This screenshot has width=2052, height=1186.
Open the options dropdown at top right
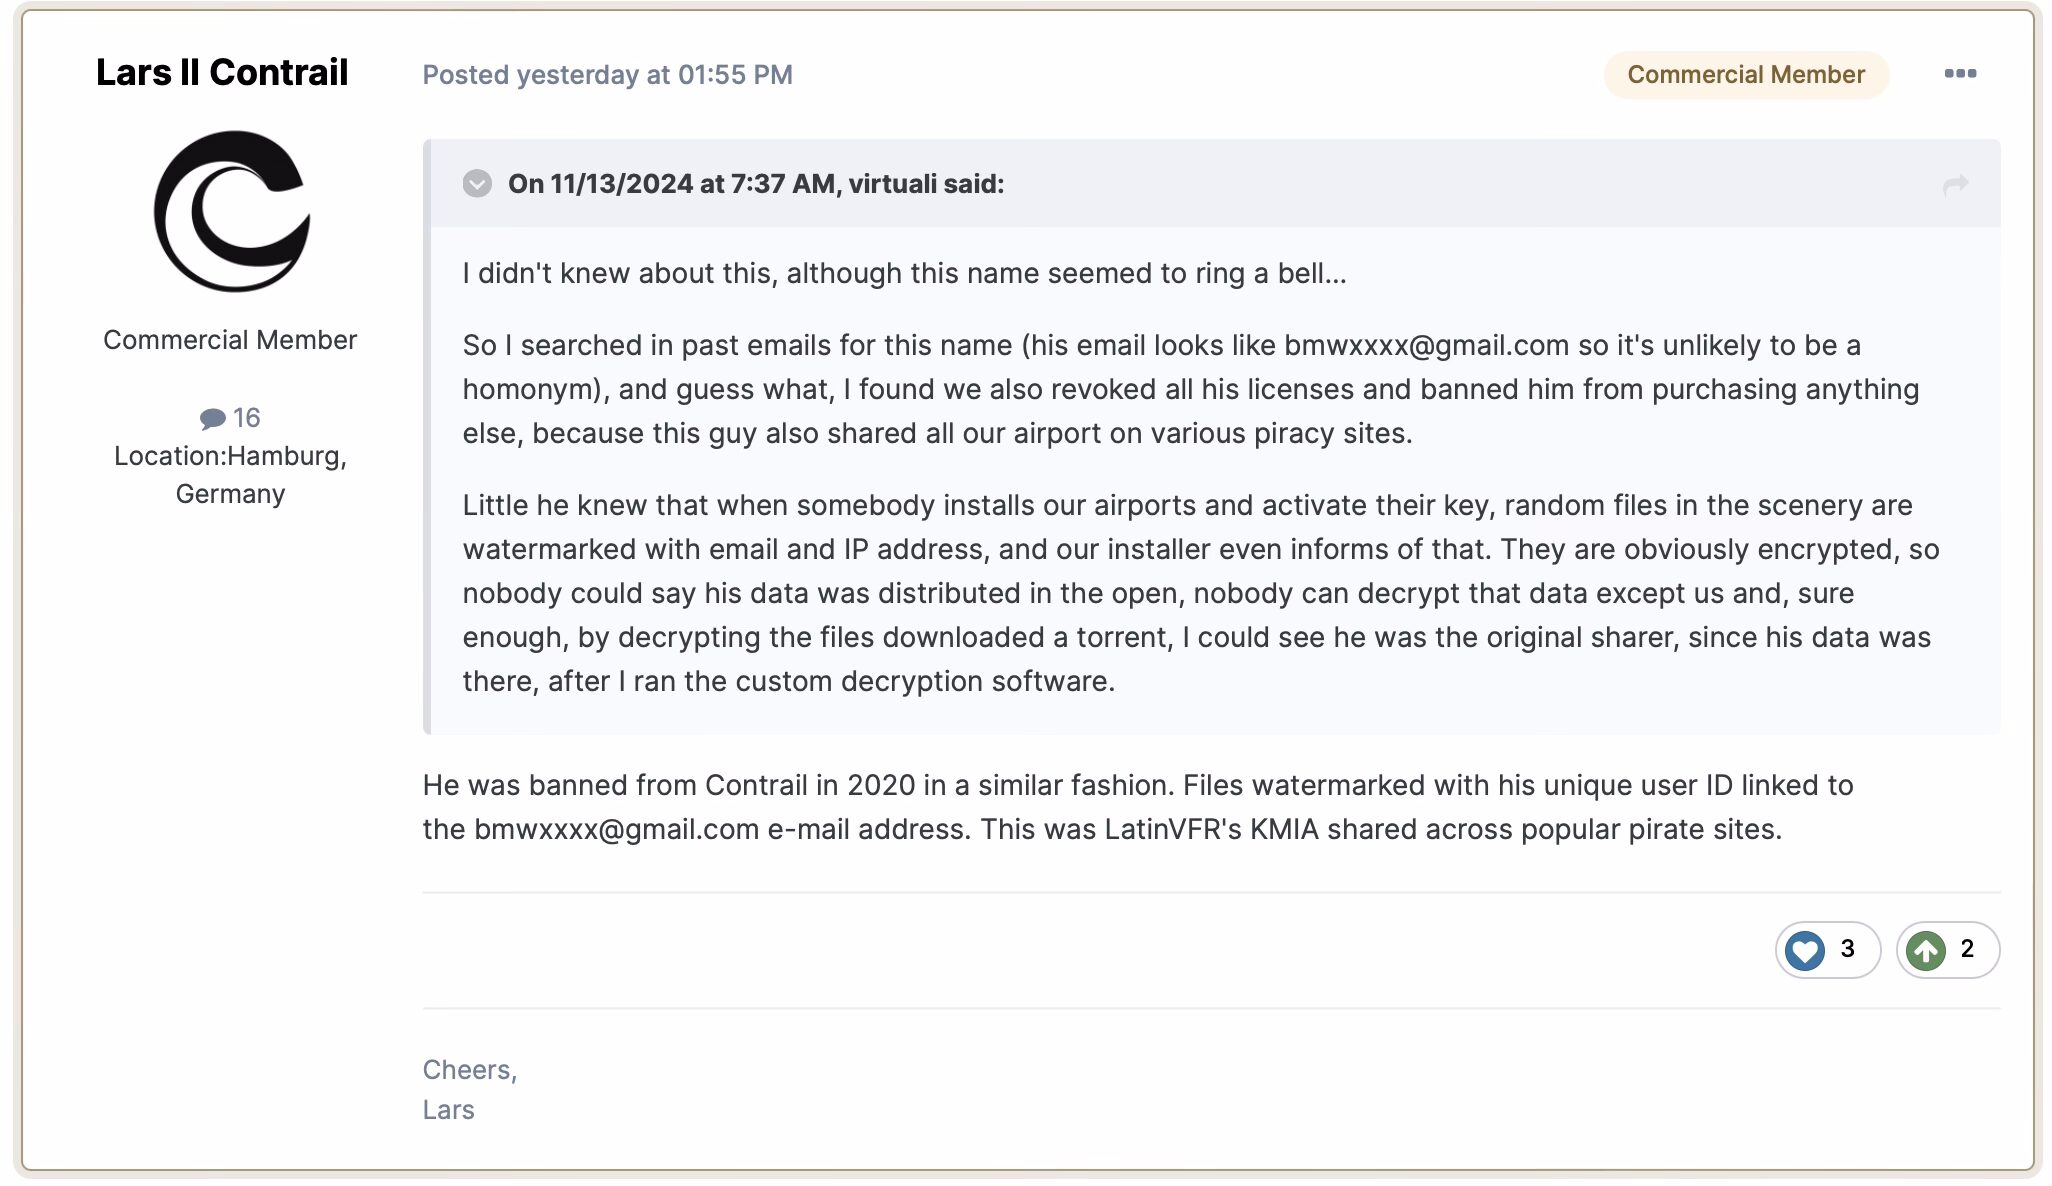1960,73
